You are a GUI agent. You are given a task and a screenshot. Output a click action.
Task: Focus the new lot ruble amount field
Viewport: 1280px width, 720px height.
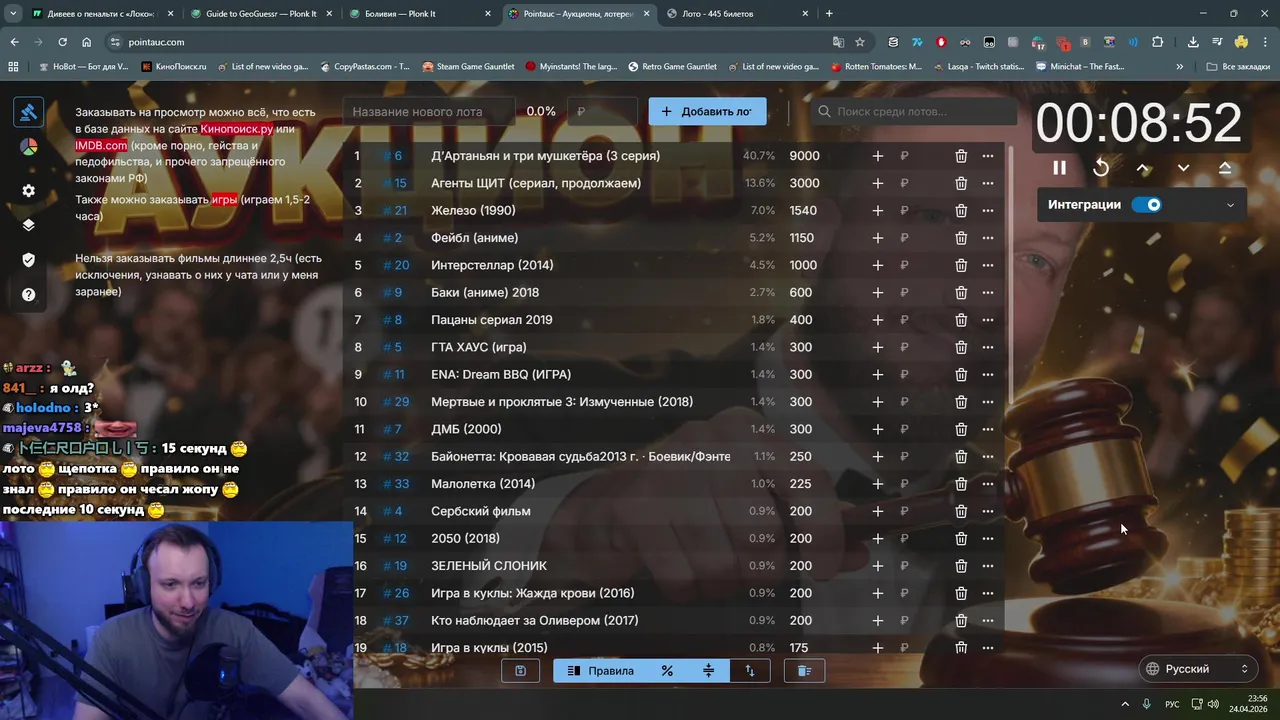(x=602, y=112)
